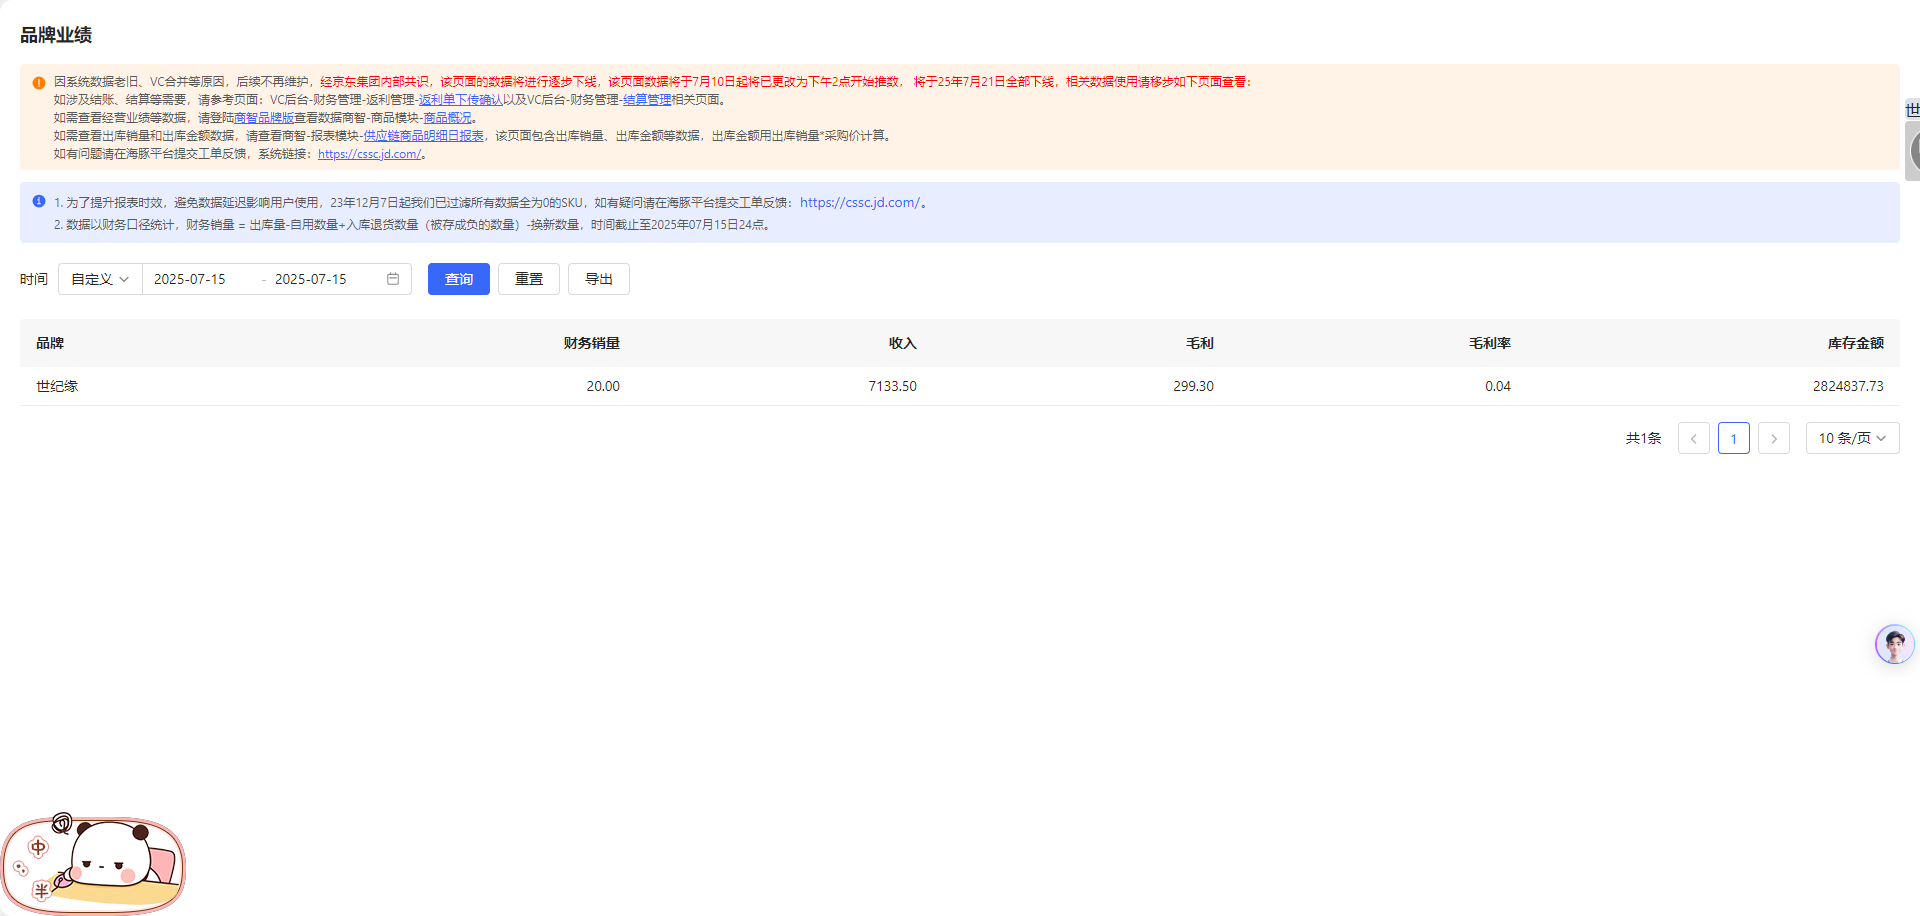Export data using the 导出 button
Viewport: 1920px width, 916px height.
tap(599, 279)
